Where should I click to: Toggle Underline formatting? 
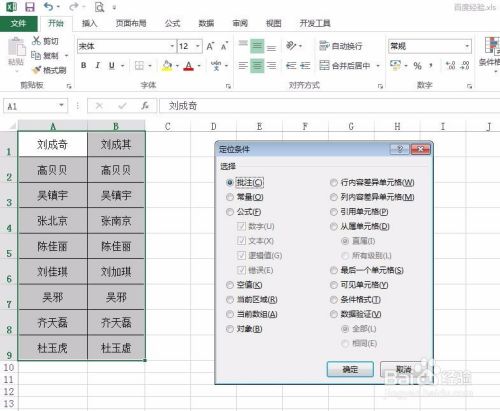point(112,66)
